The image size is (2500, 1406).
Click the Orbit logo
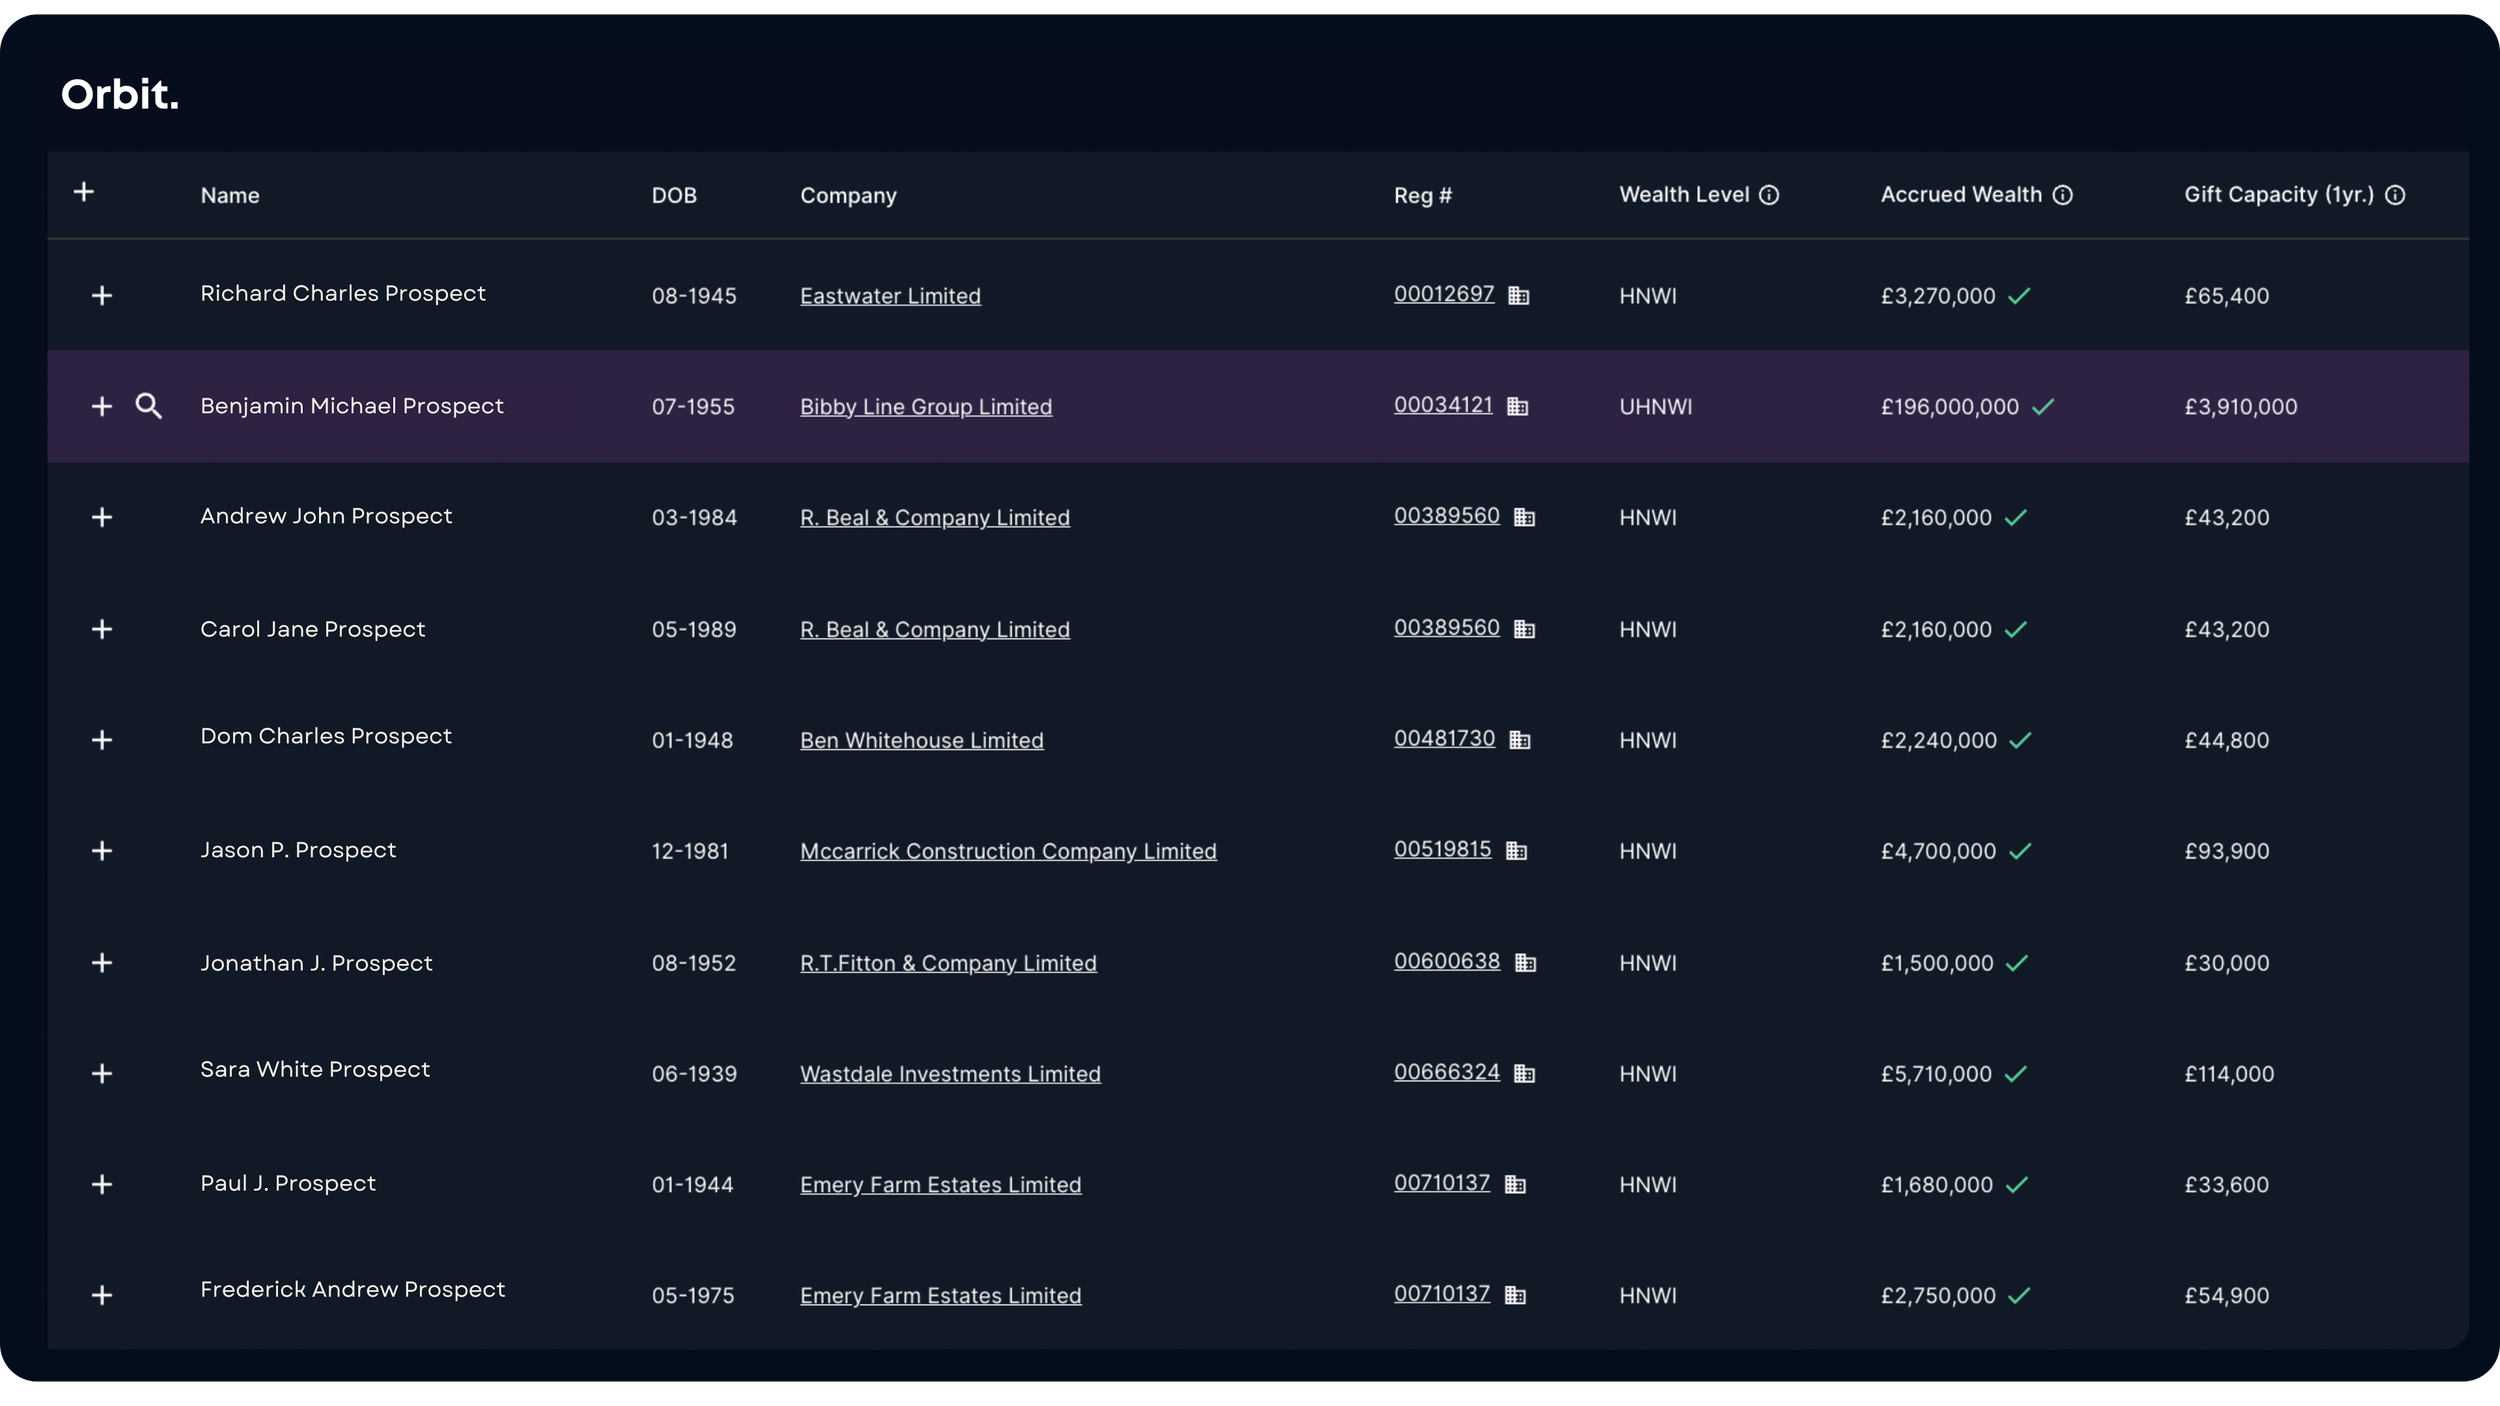[120, 95]
